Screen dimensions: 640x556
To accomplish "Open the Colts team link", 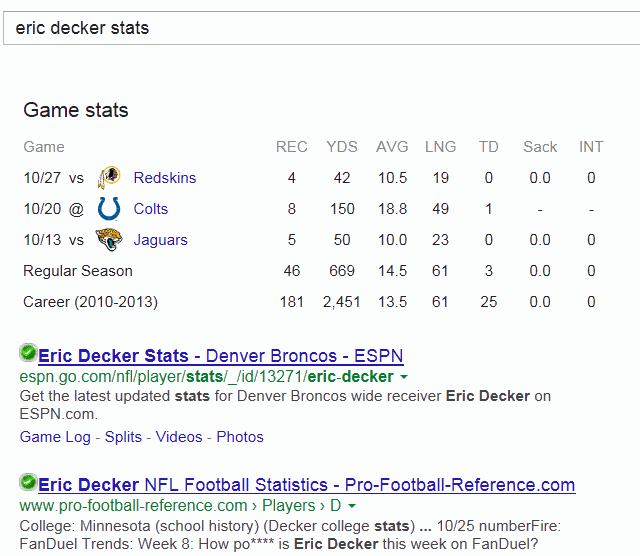I will click(151, 209).
